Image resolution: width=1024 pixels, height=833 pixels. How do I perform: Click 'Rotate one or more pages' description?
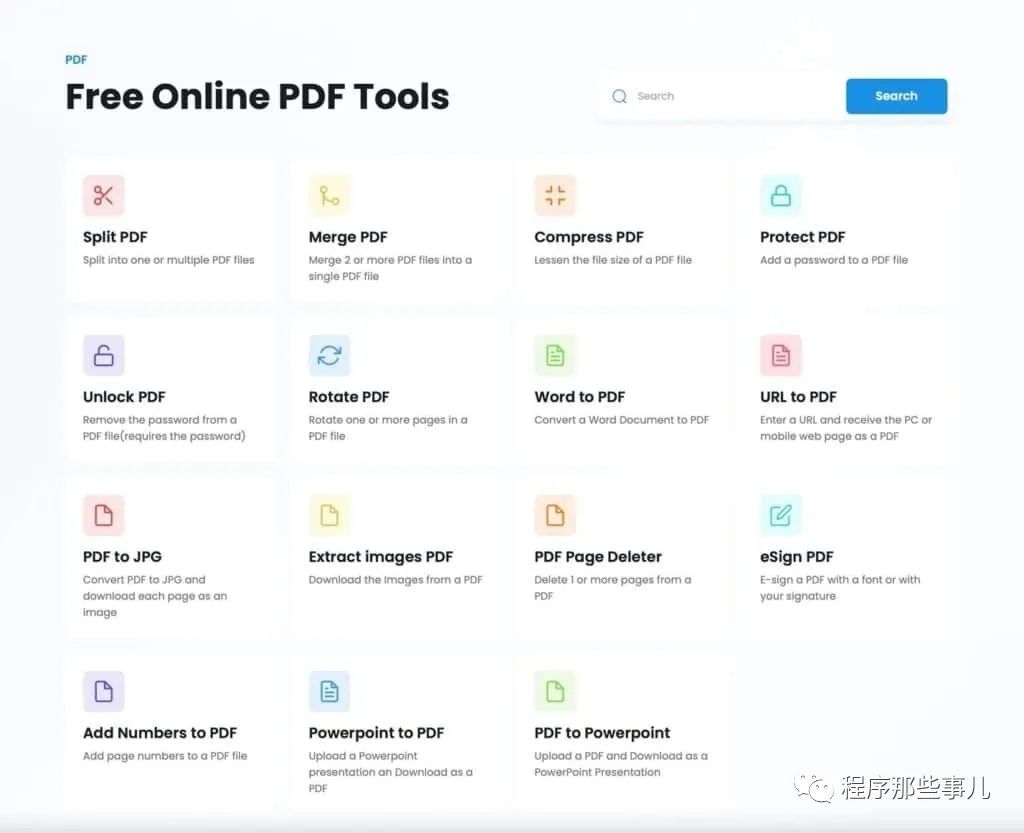[x=388, y=428]
